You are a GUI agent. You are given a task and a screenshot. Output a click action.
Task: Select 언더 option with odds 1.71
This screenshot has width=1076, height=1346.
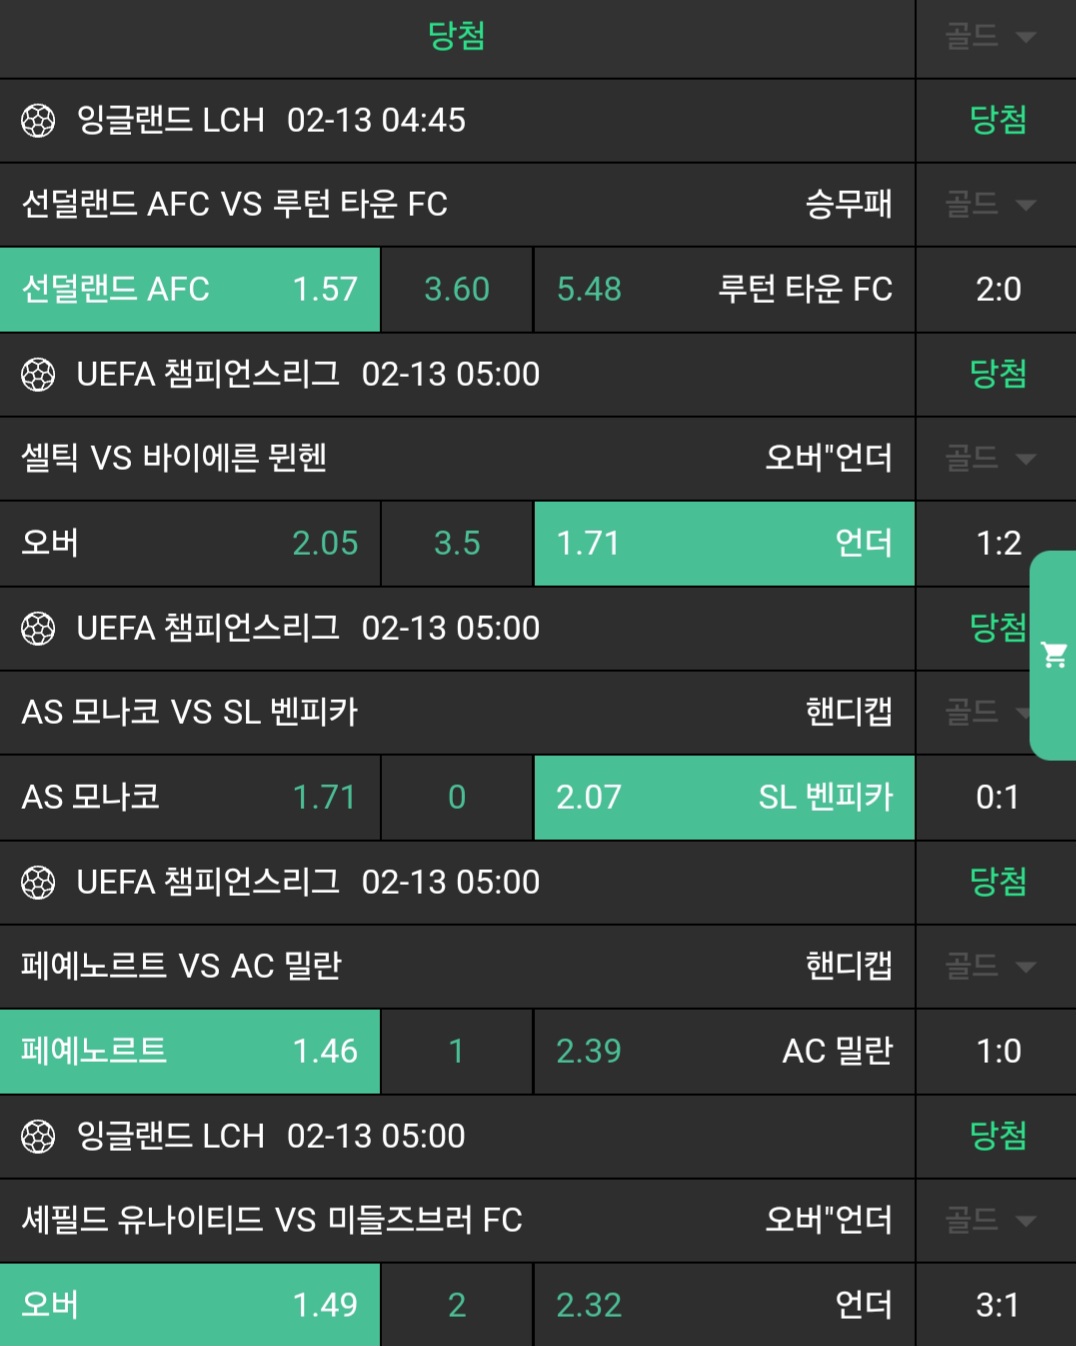coord(724,544)
